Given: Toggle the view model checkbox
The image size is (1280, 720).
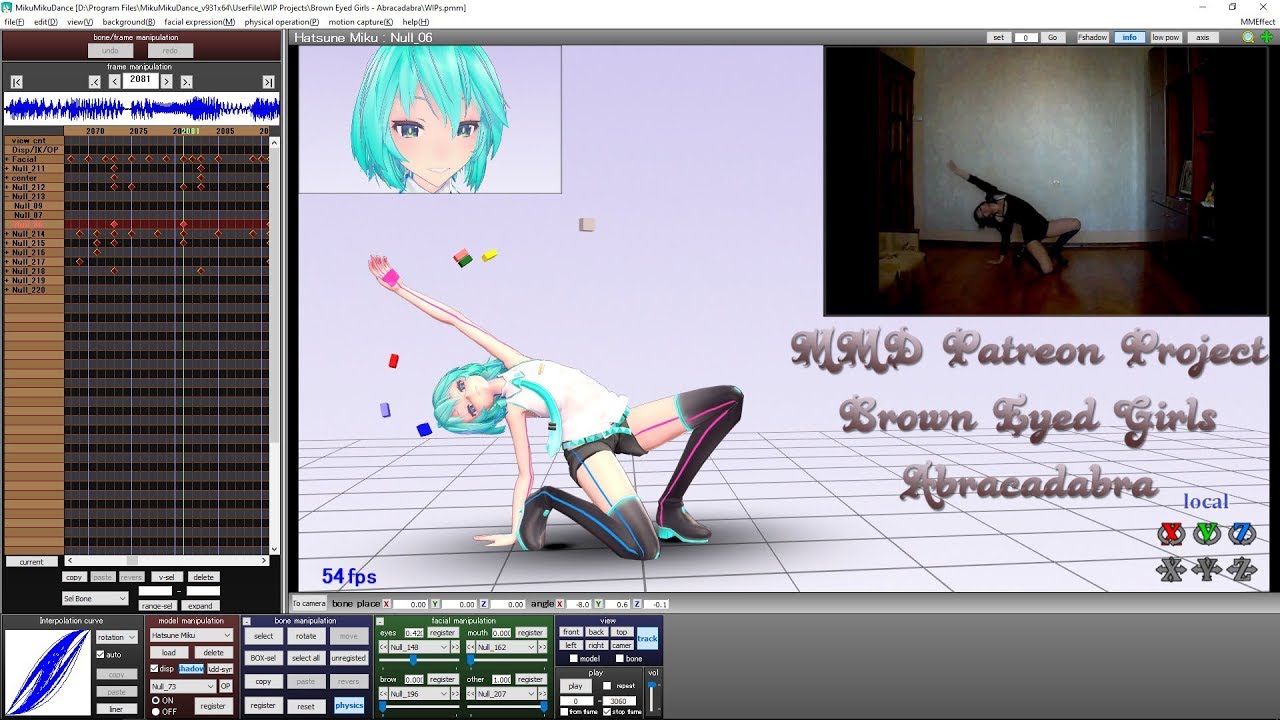Looking at the screenshot, I should 573,658.
